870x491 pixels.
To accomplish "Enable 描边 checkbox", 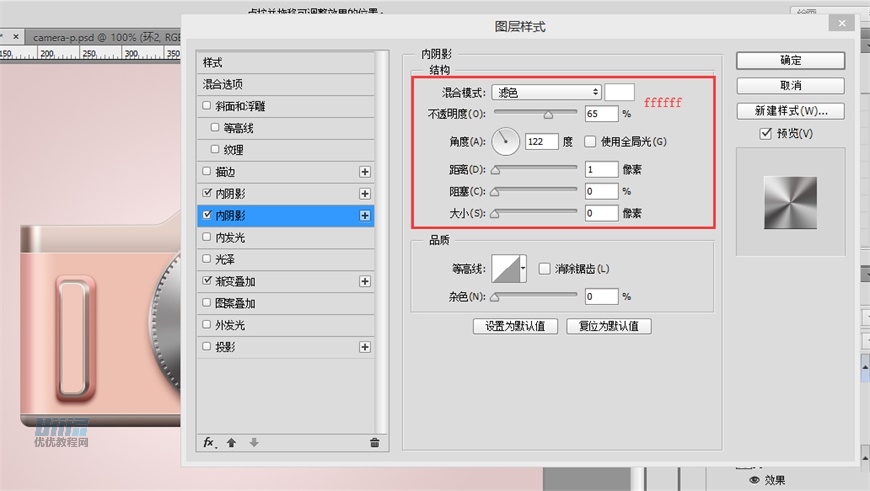I will click(x=207, y=171).
